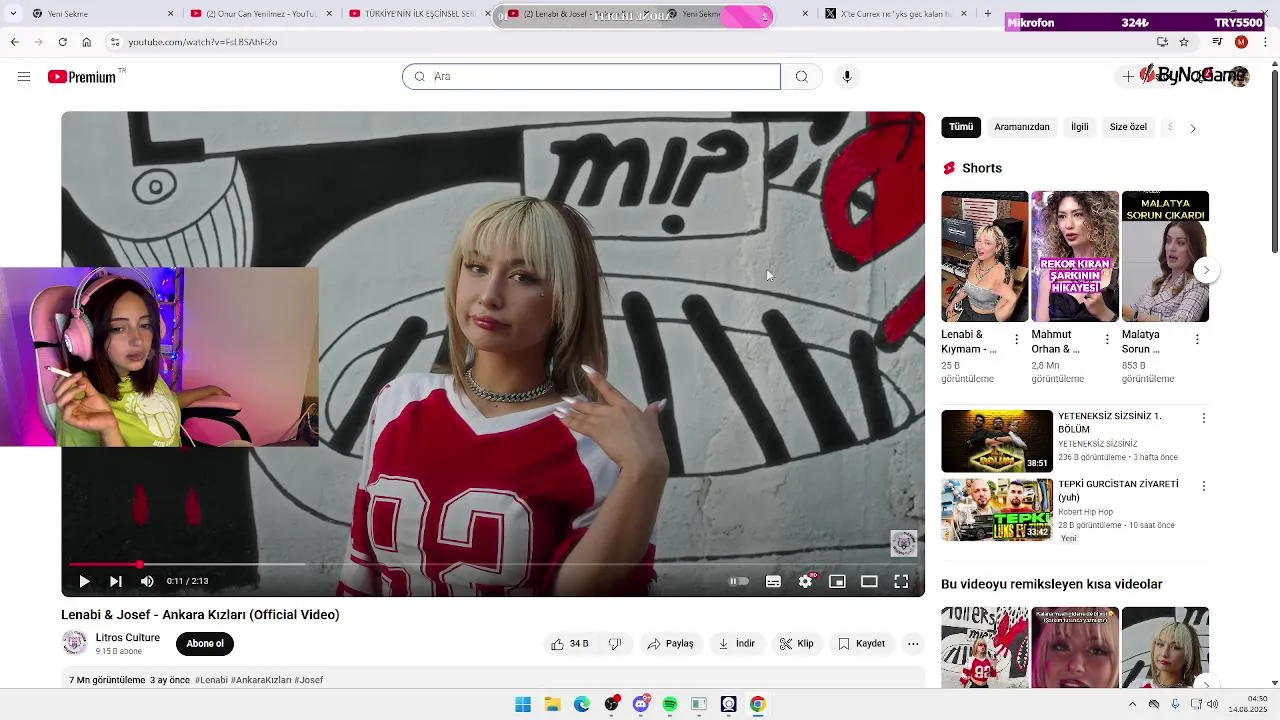Open Windows Start menu
Viewport: 1280px width, 720px height.
click(x=523, y=705)
